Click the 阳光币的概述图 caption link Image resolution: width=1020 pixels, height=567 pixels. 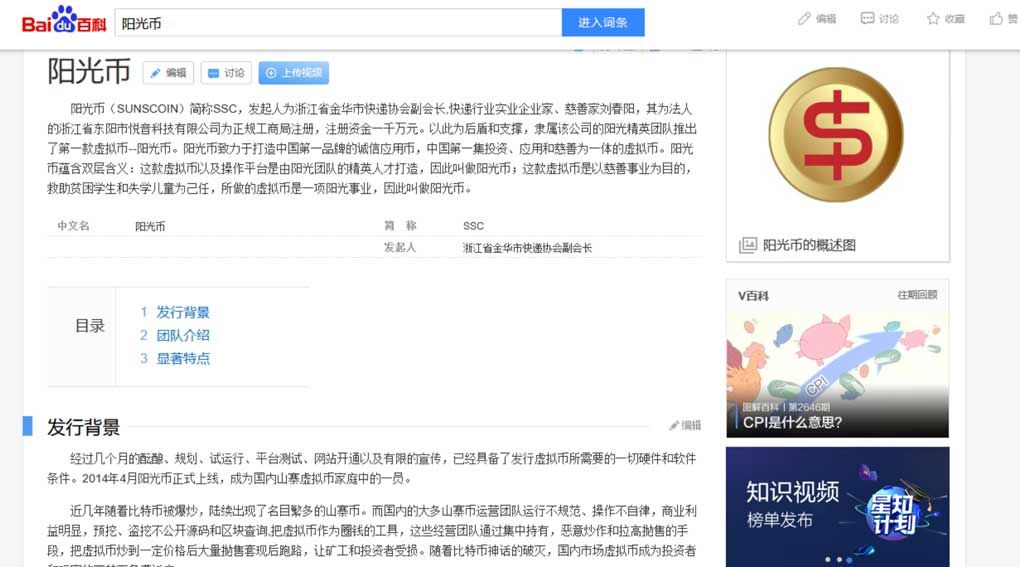tap(809, 245)
